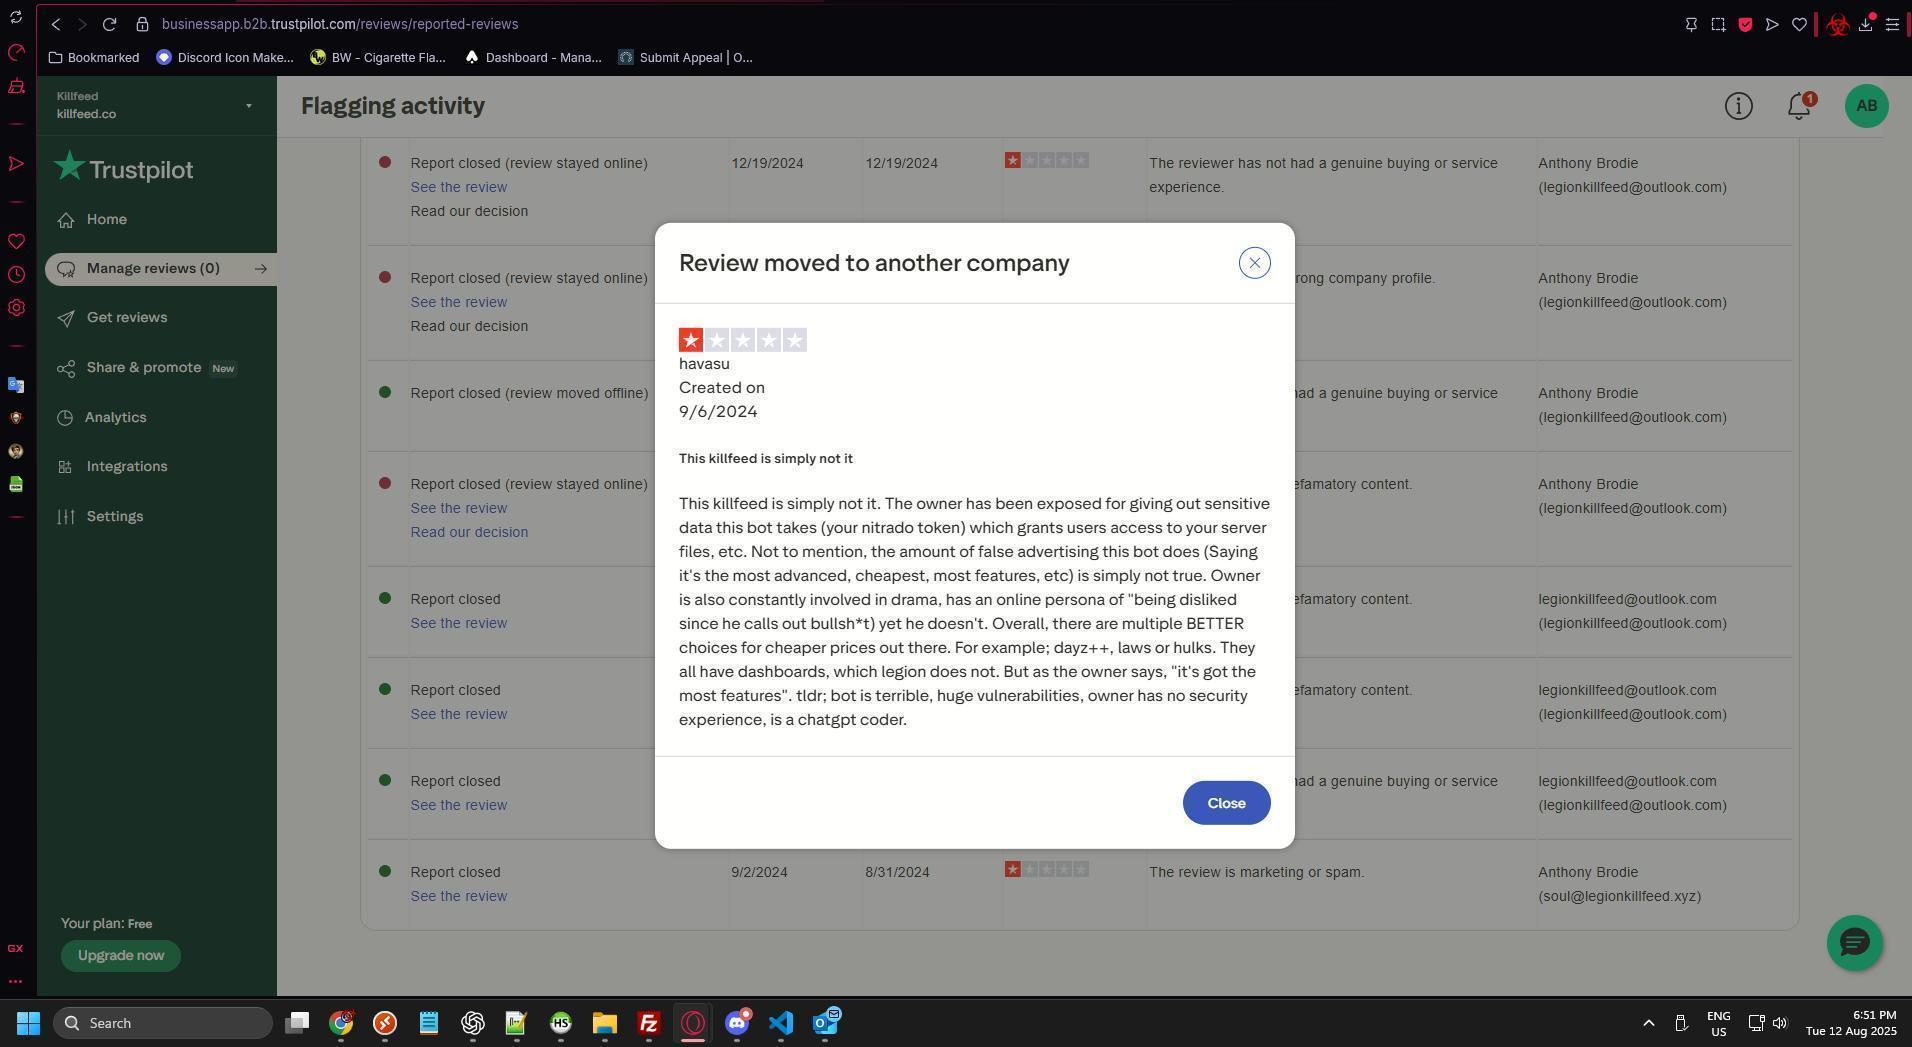Open Integrations in the sidebar
The width and height of the screenshot is (1912, 1047).
(126, 467)
